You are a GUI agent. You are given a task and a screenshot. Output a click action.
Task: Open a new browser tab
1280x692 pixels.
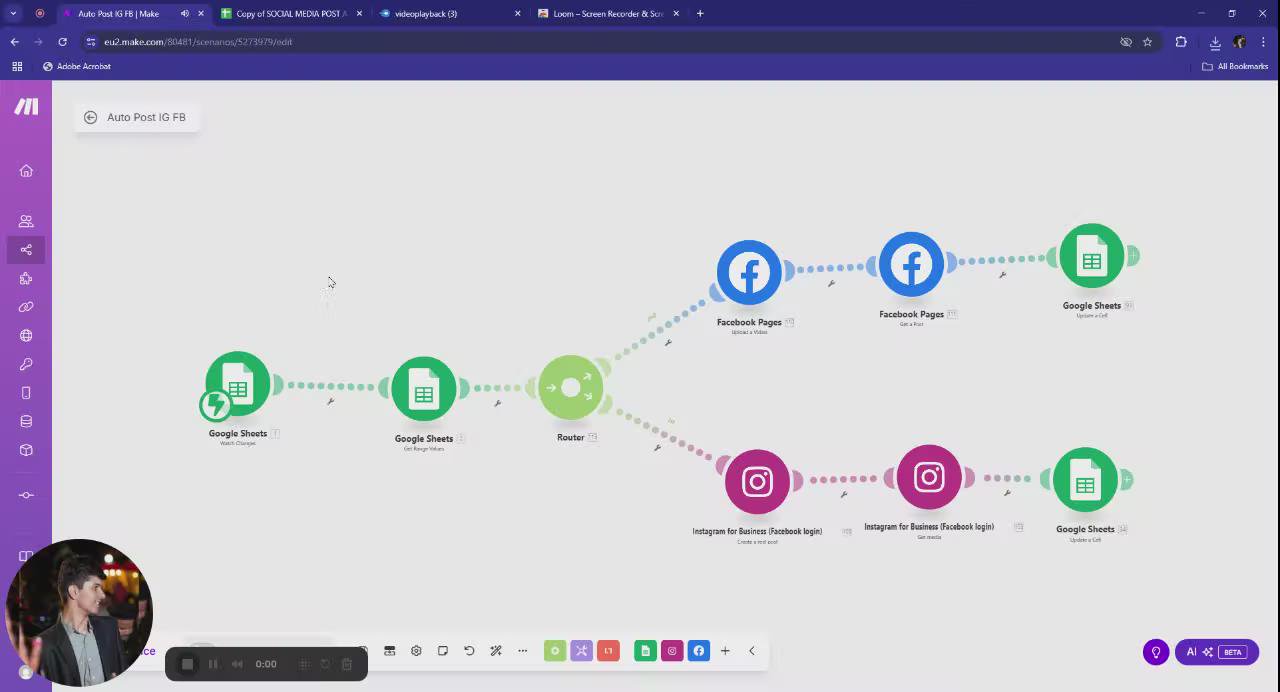tap(700, 14)
